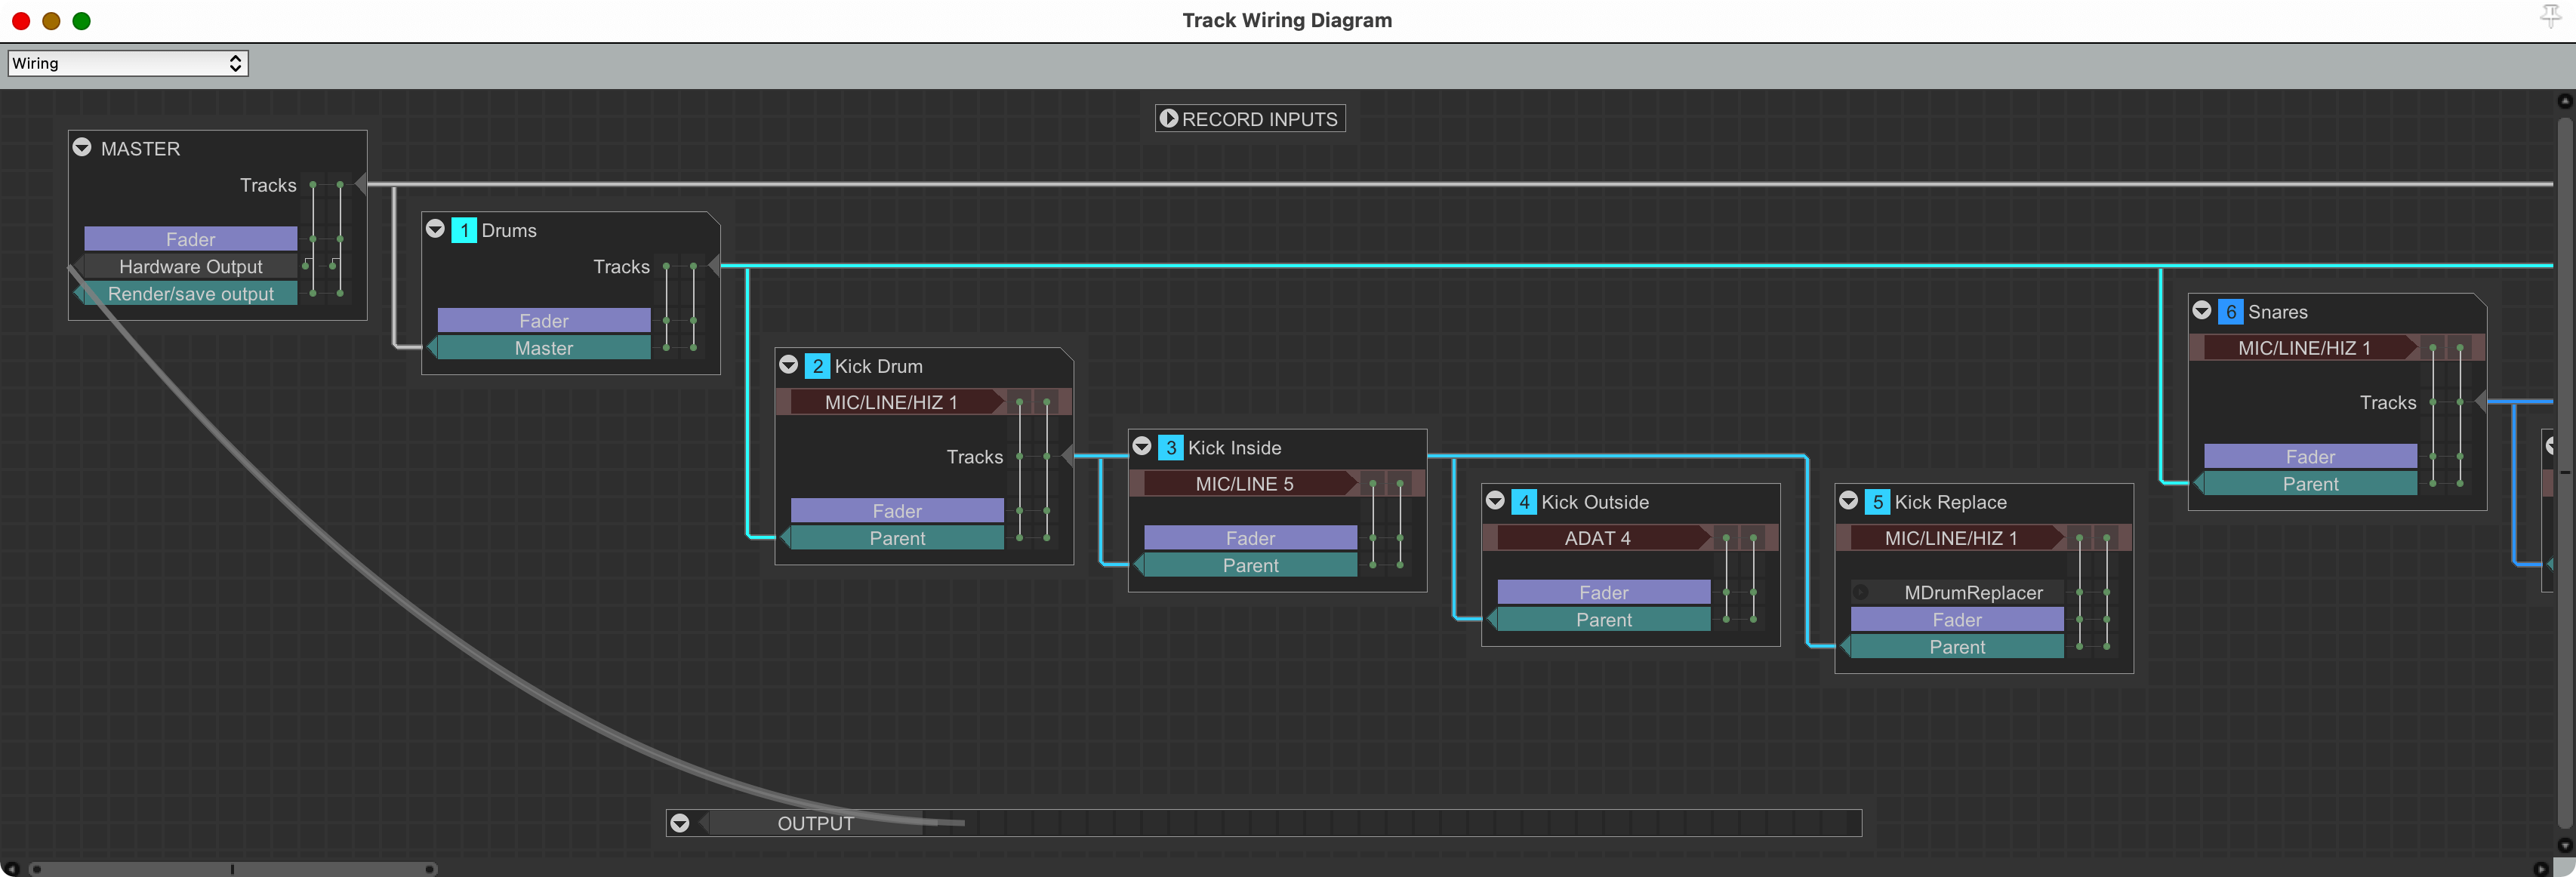Screen dimensions: 2576x877
Task: Click the horizontal scrollbar thumb at bottom
Action: point(232,868)
